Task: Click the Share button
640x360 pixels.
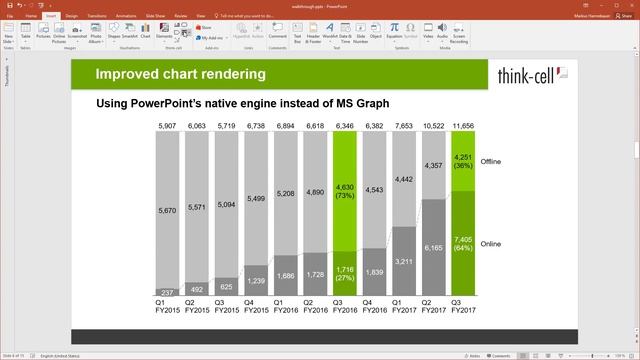Action: point(624,16)
